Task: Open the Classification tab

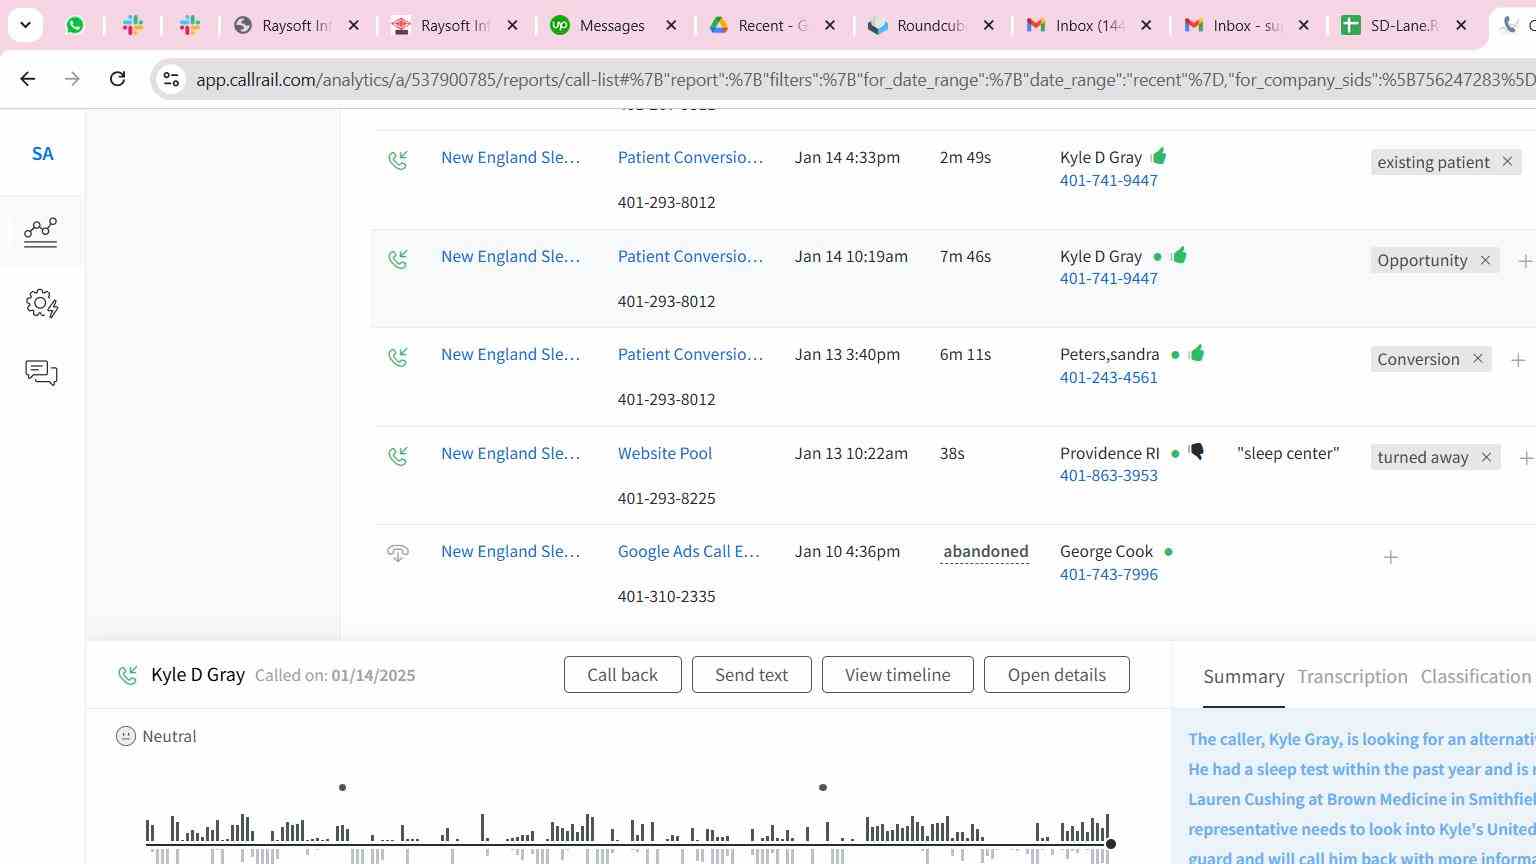Action: click(1476, 677)
